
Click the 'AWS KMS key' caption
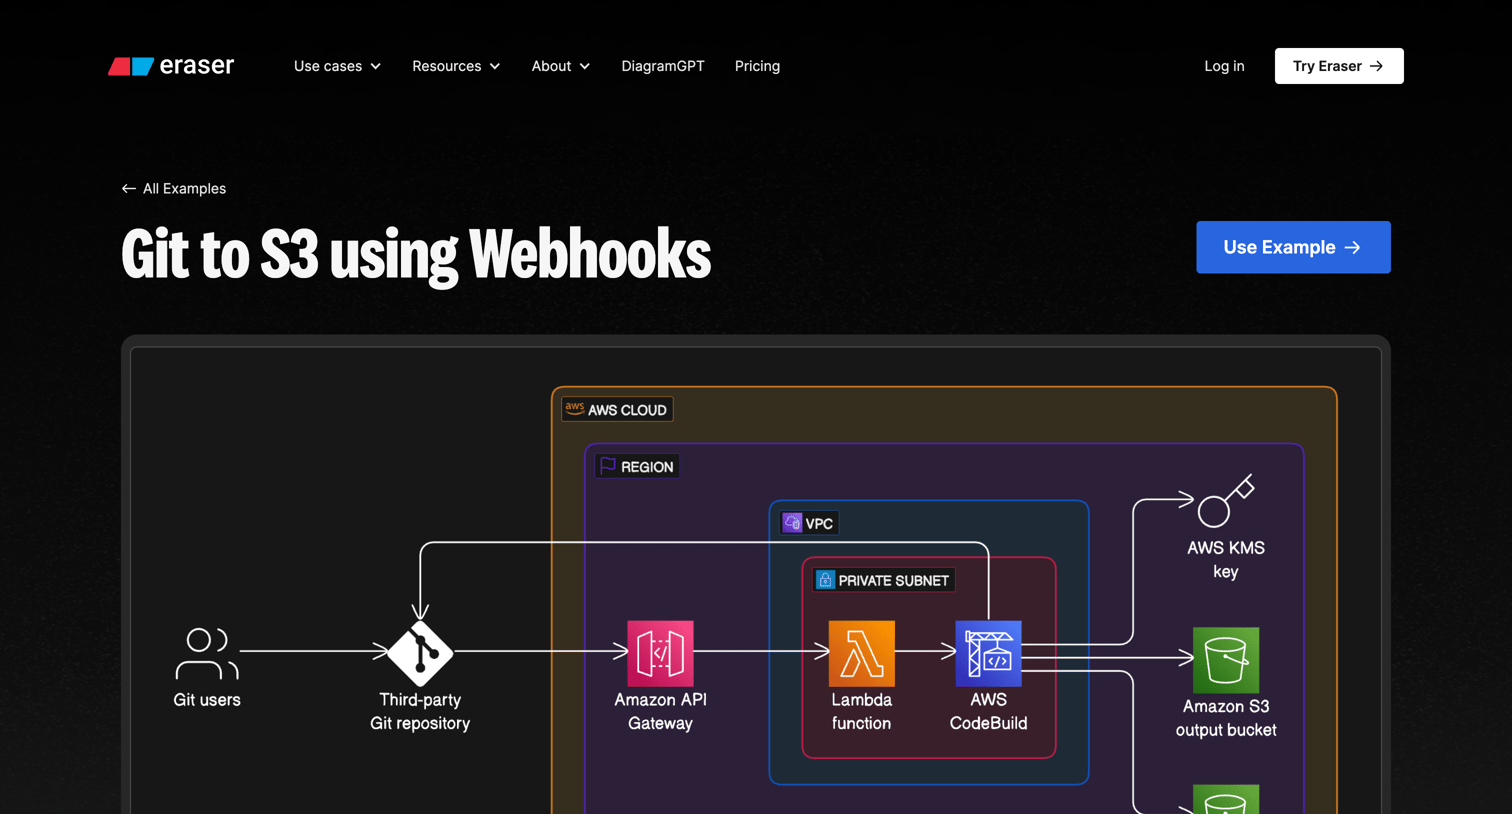(x=1226, y=559)
